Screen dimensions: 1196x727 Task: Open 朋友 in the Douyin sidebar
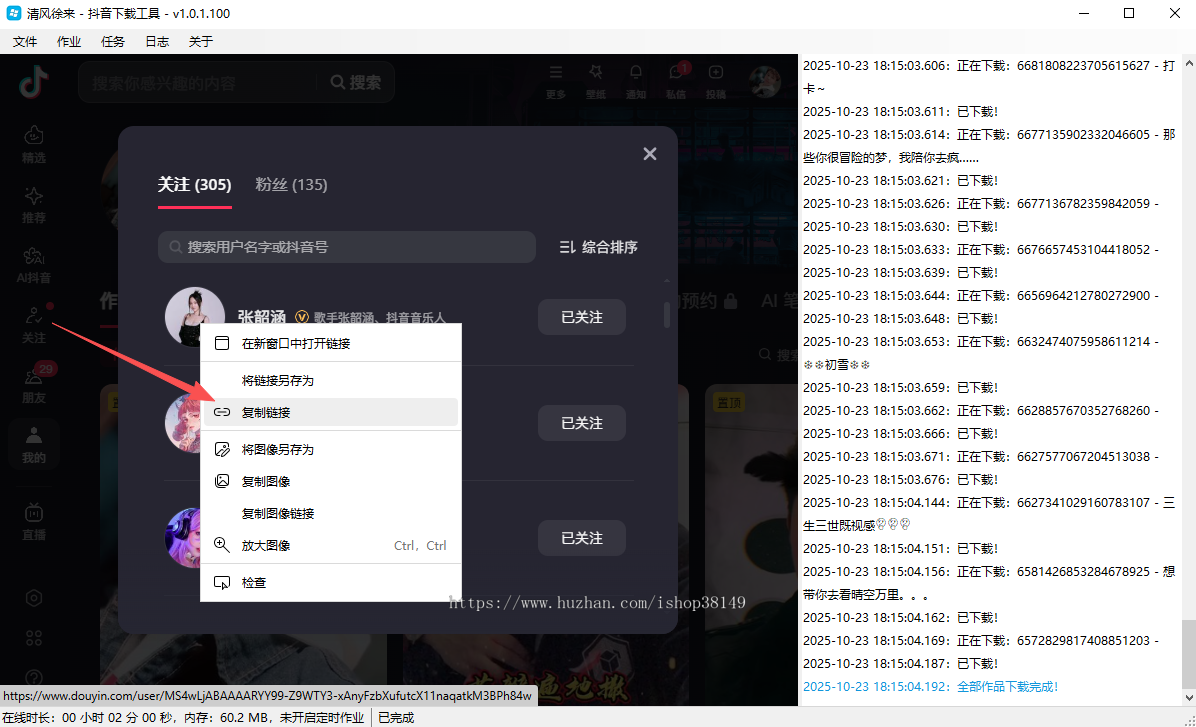coord(34,386)
